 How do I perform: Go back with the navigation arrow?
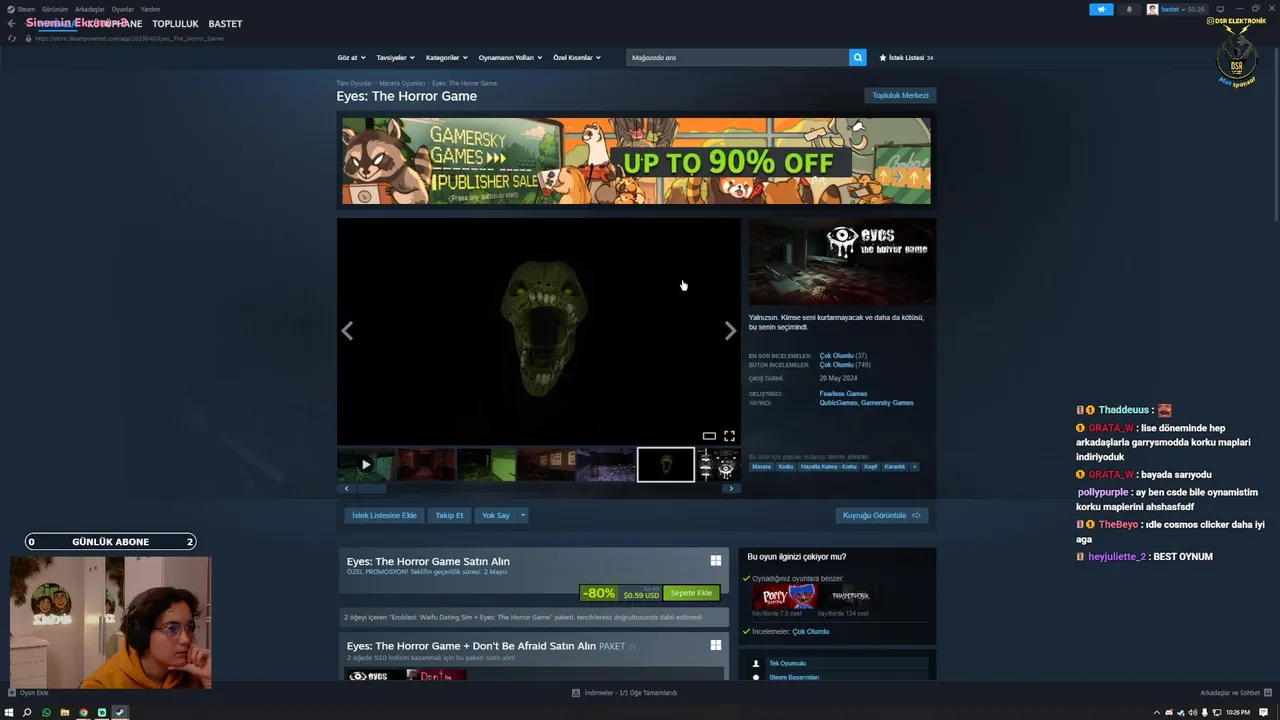pos(11,23)
